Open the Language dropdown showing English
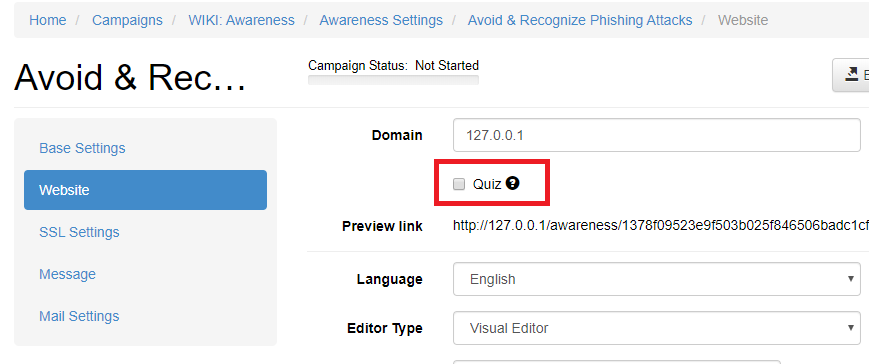 tap(657, 279)
